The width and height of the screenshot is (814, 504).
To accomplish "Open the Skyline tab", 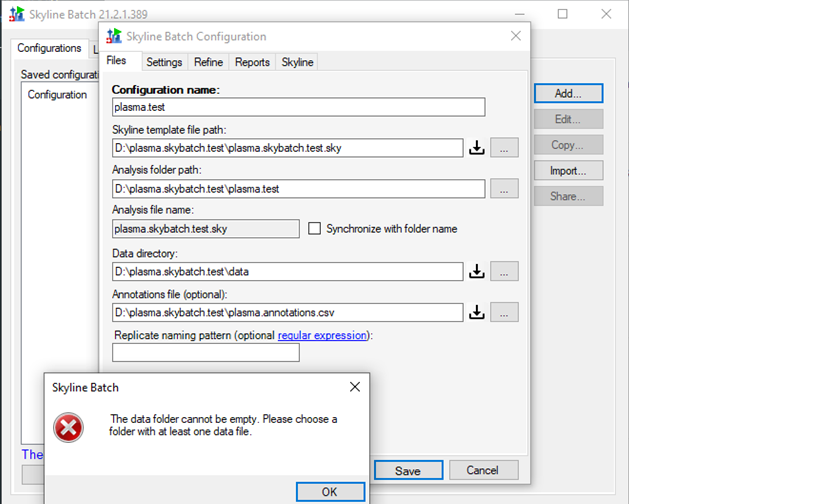I will pyautogui.click(x=297, y=62).
